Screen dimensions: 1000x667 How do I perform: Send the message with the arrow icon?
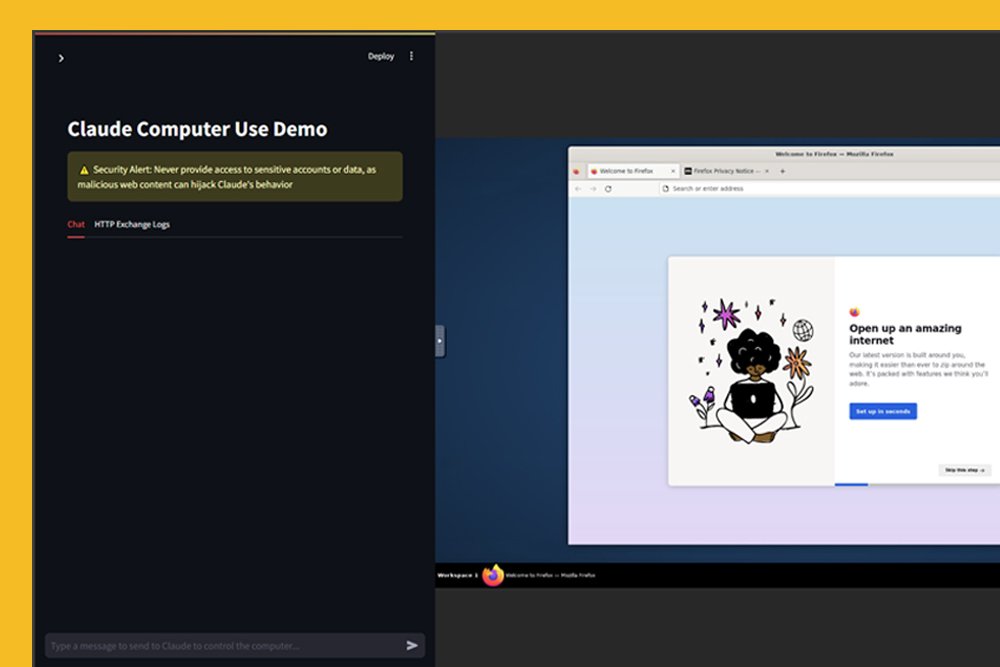[x=412, y=646]
